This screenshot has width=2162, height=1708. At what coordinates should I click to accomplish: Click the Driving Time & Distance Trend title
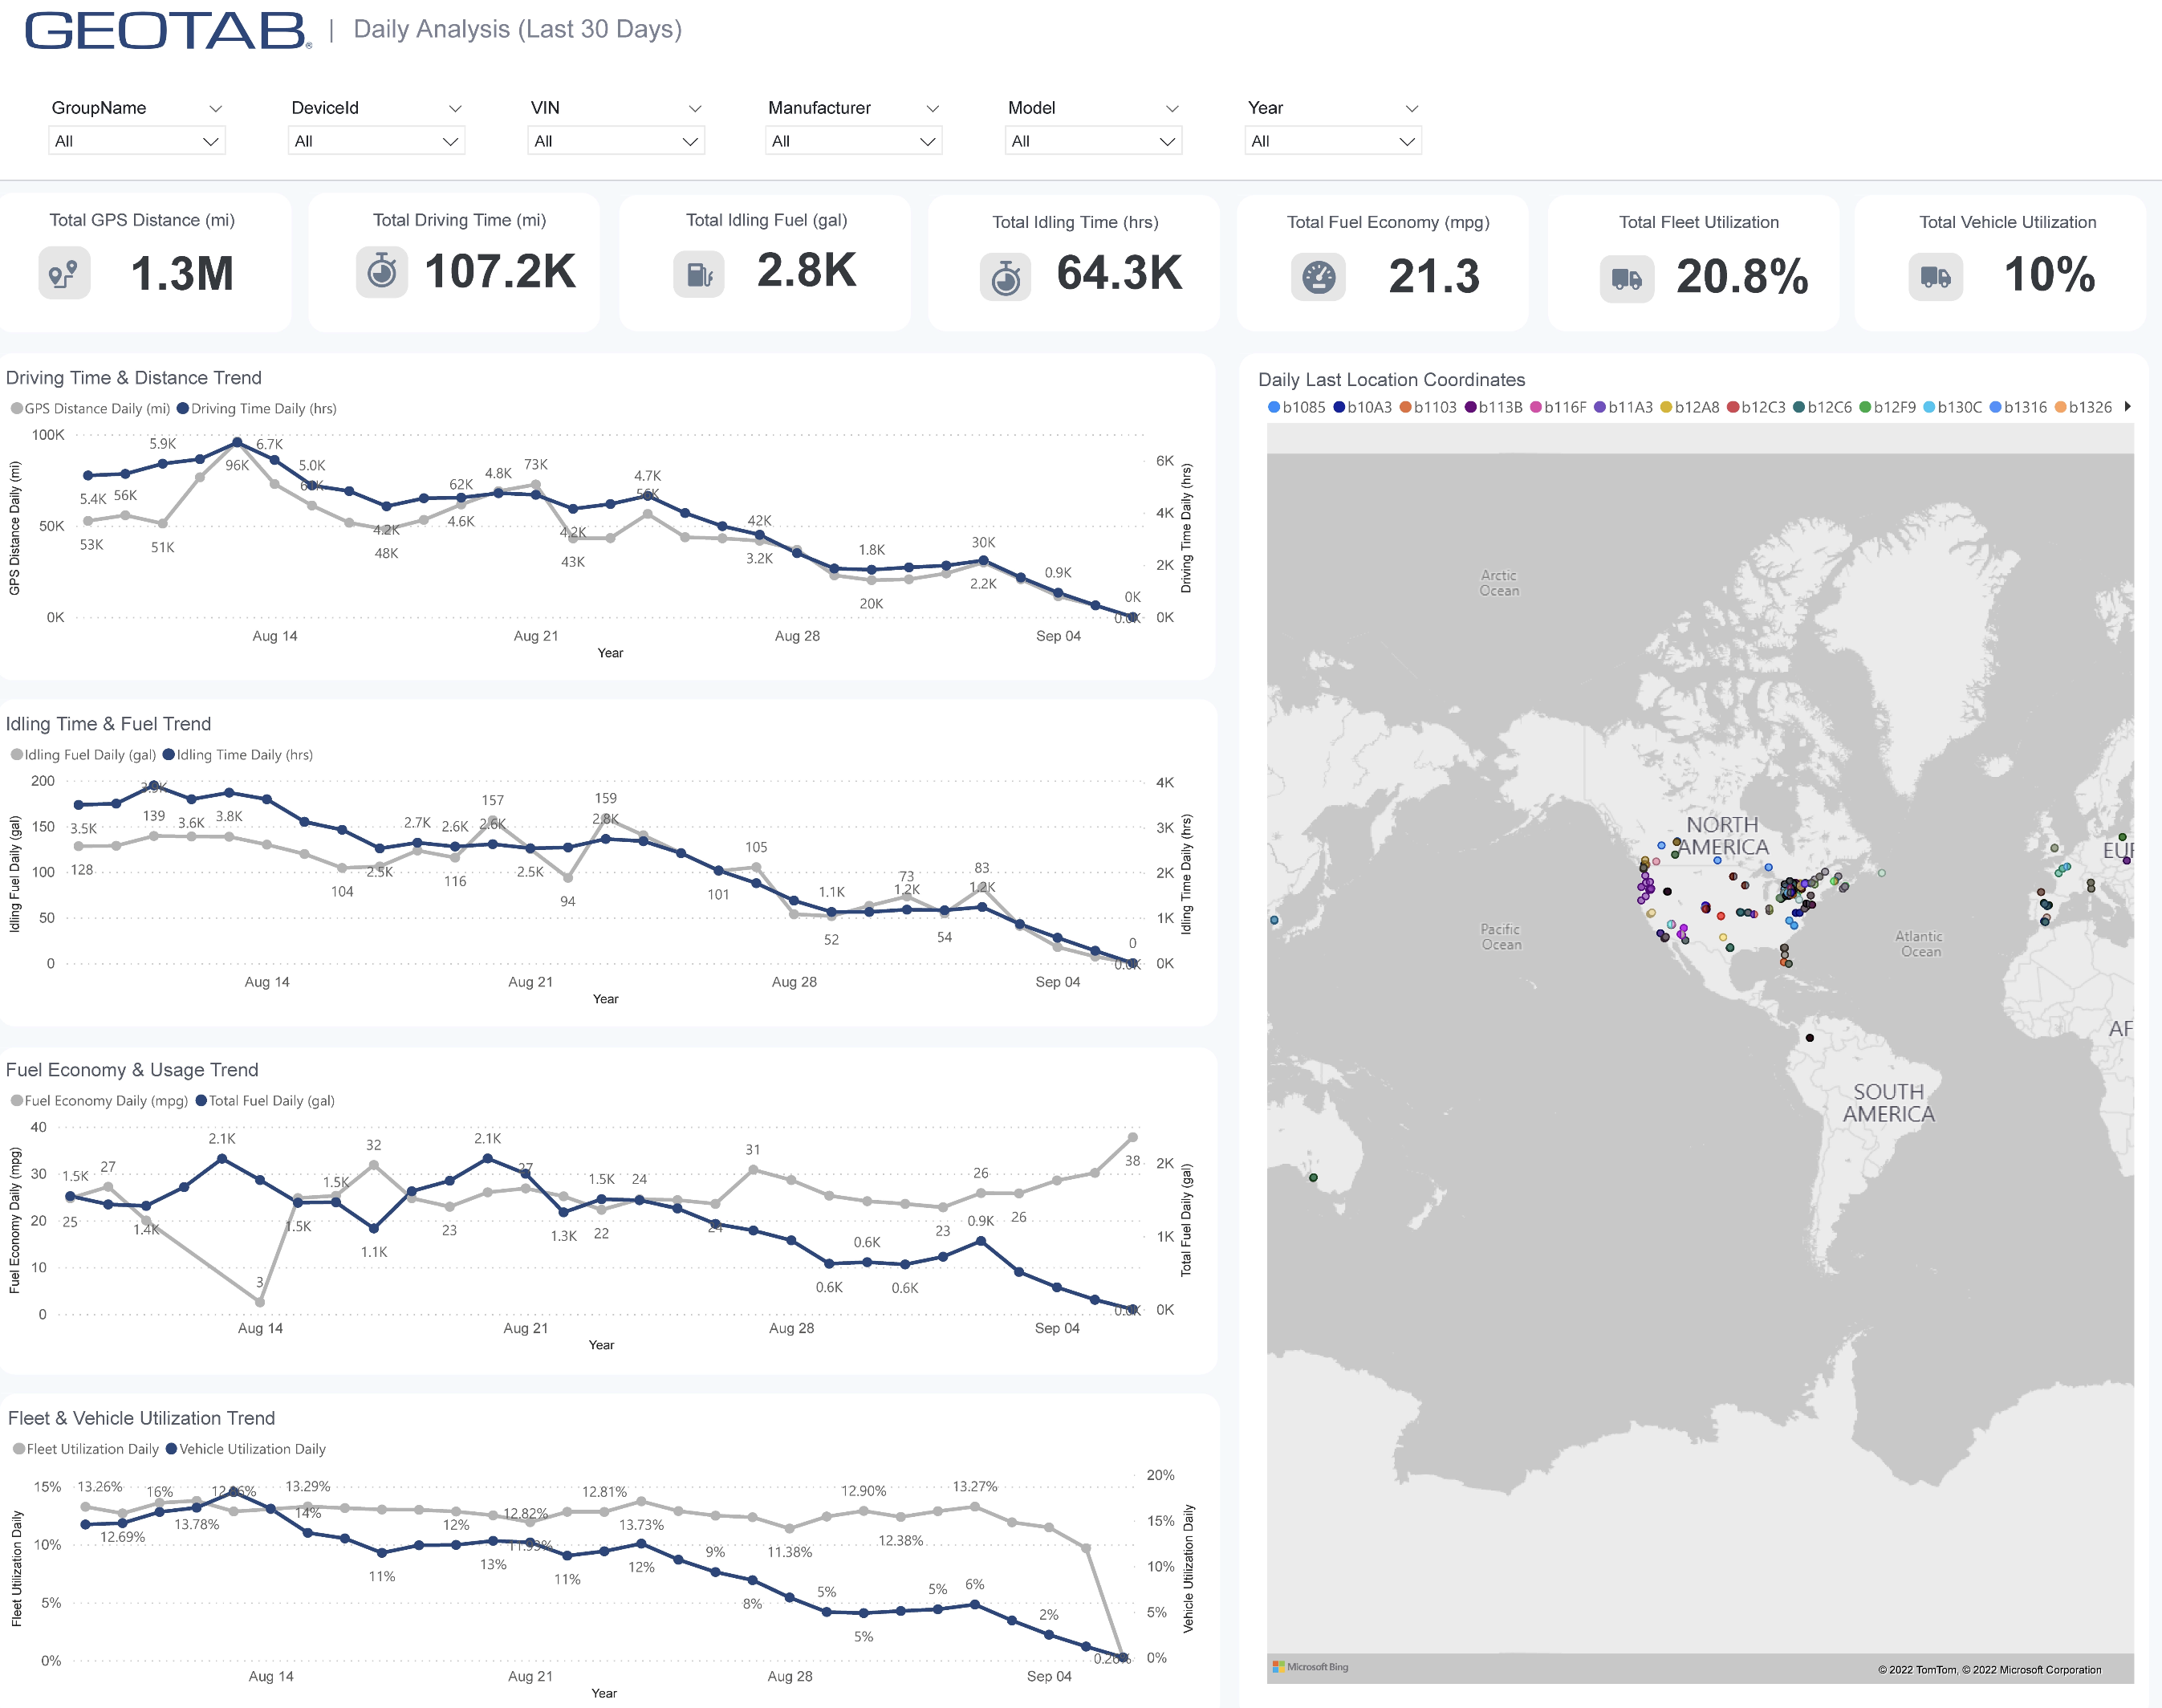[x=134, y=377]
